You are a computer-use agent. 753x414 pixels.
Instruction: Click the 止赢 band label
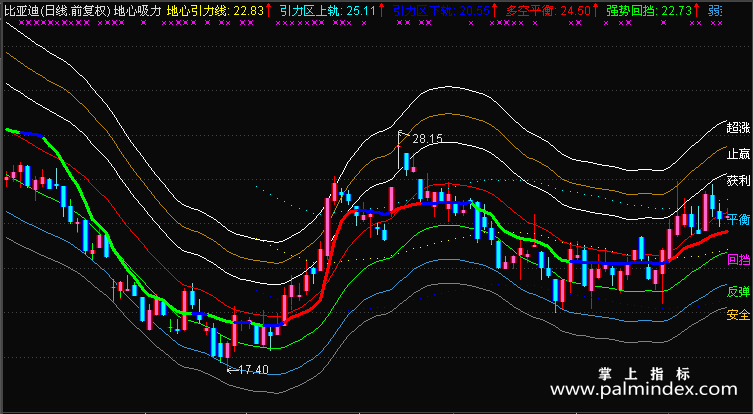pyautogui.click(x=738, y=154)
